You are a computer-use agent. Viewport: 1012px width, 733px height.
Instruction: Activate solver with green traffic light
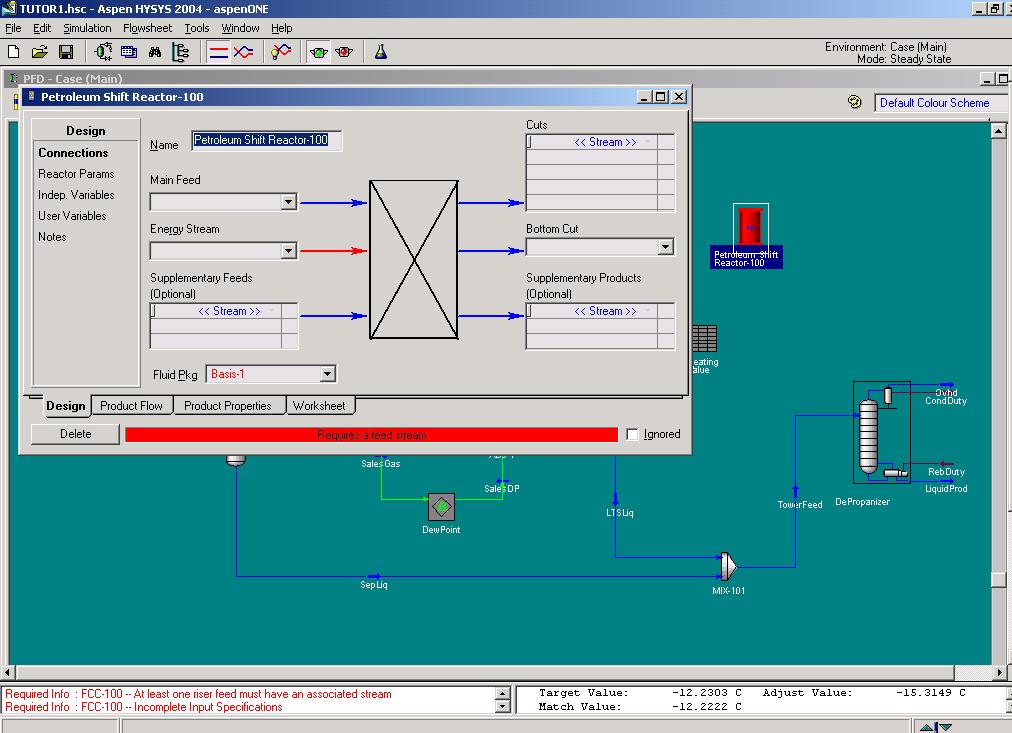[318, 52]
